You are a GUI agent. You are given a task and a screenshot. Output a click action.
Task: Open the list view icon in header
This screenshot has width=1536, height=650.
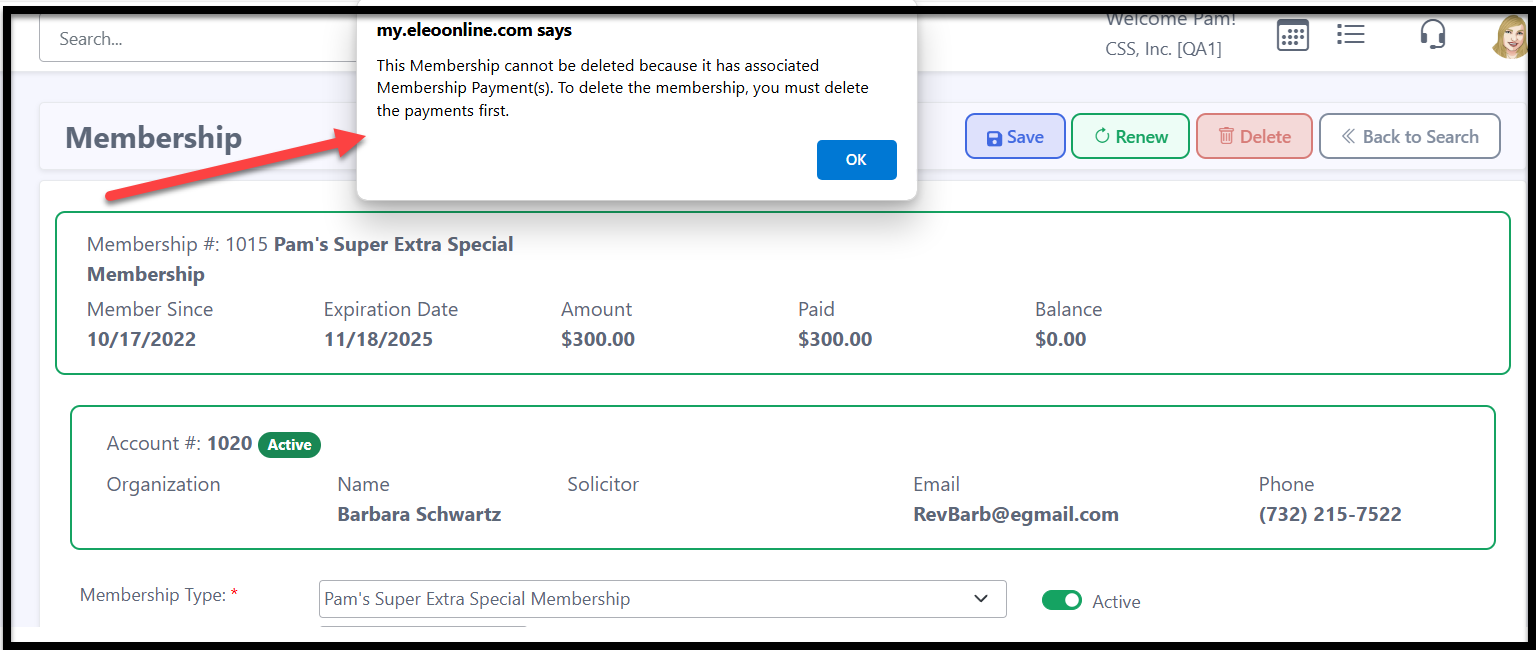point(1351,35)
